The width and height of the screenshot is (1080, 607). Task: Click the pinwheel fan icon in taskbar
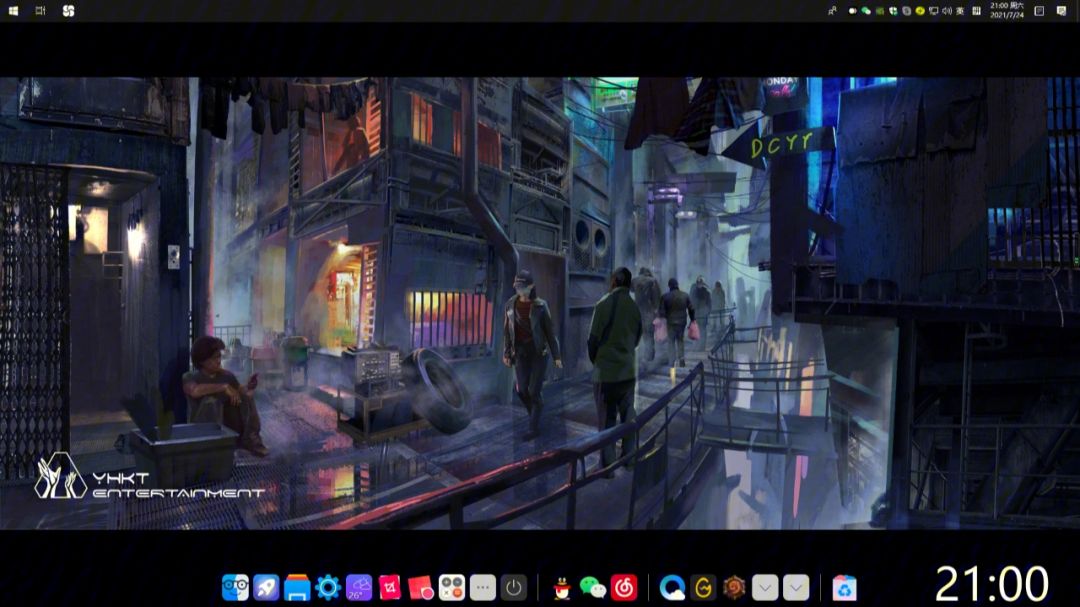[x=68, y=11]
